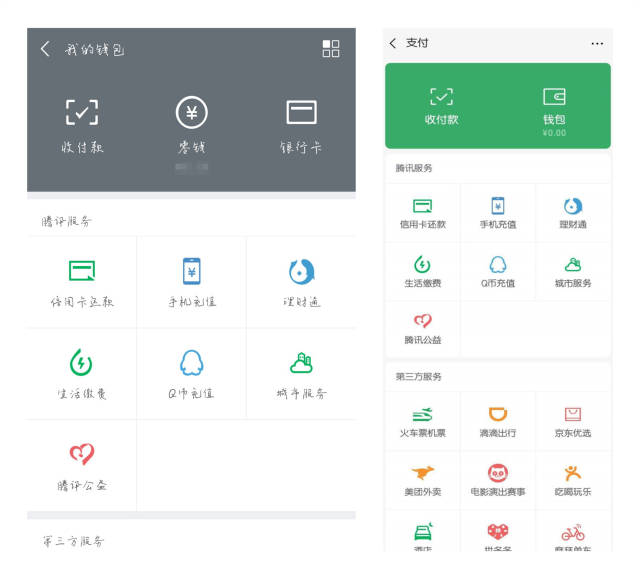
Task: Select 手机充值 in the 我的钱包 screen
Action: coord(191,283)
